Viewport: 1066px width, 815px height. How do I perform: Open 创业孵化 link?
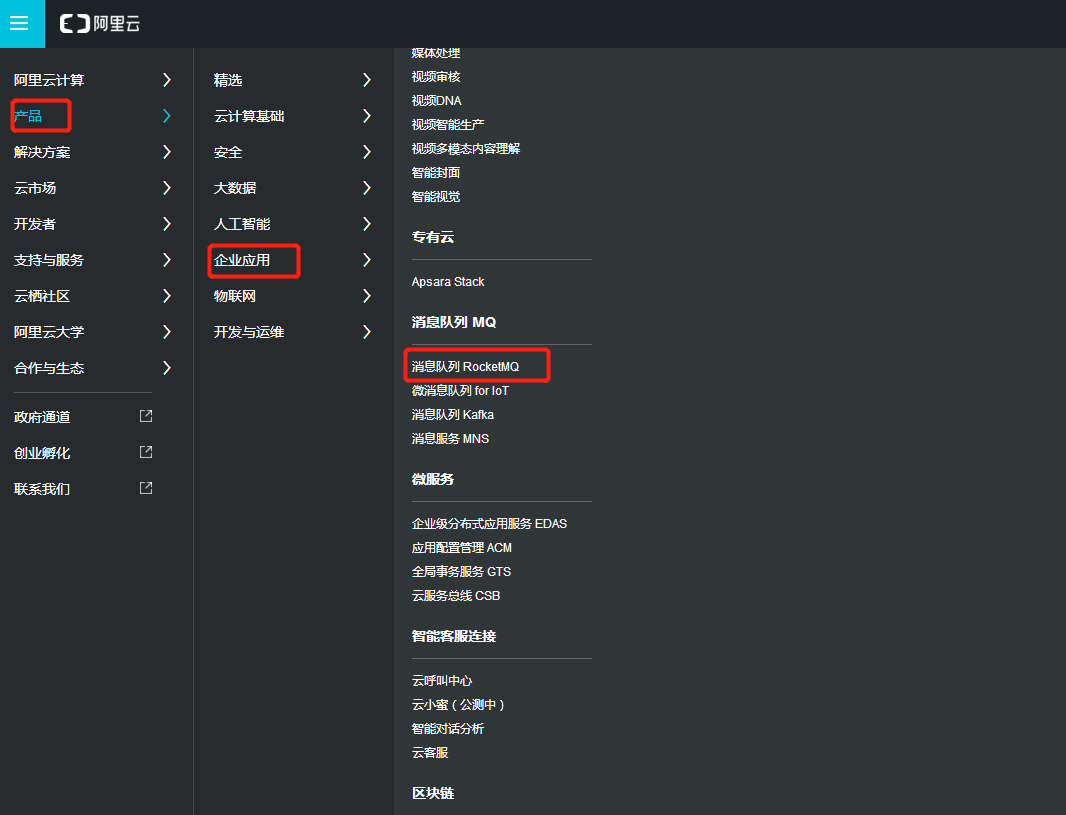[42, 453]
